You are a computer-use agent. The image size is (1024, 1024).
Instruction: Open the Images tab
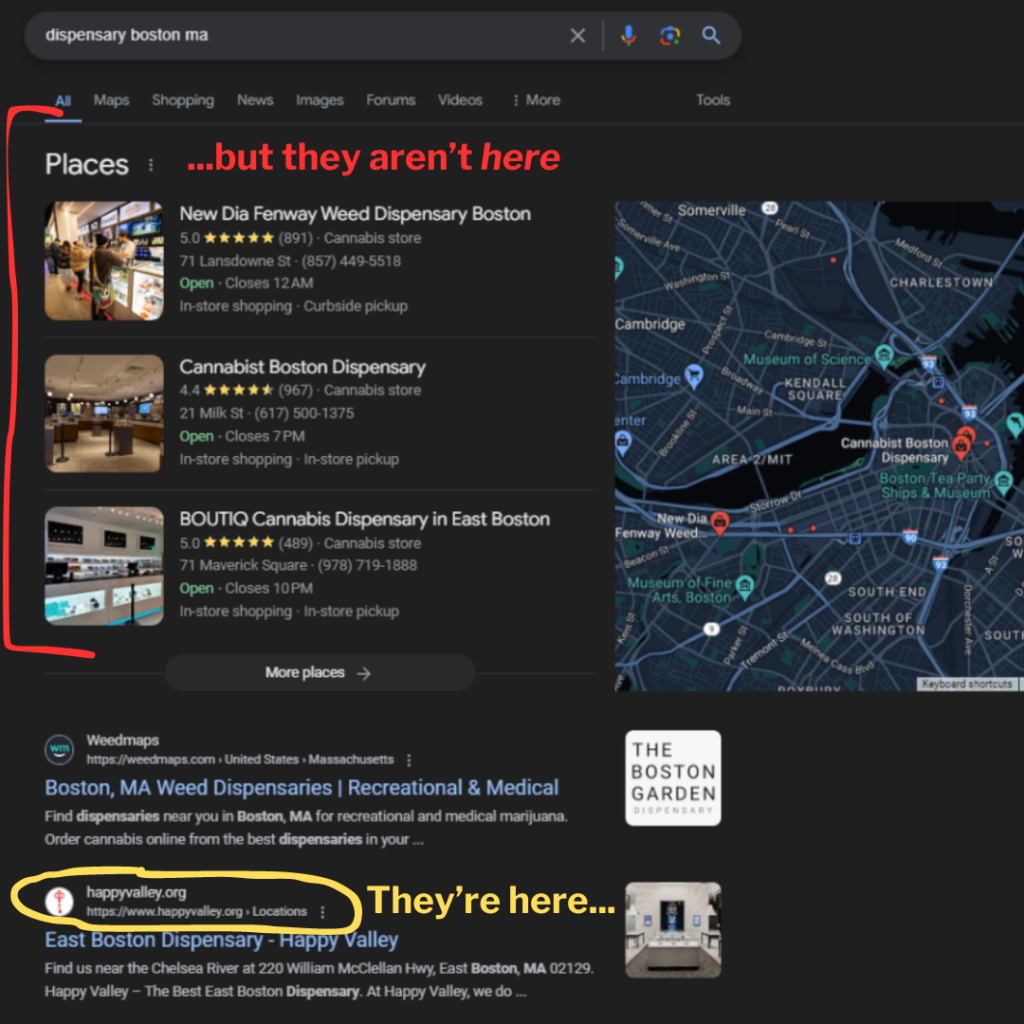[x=319, y=100]
